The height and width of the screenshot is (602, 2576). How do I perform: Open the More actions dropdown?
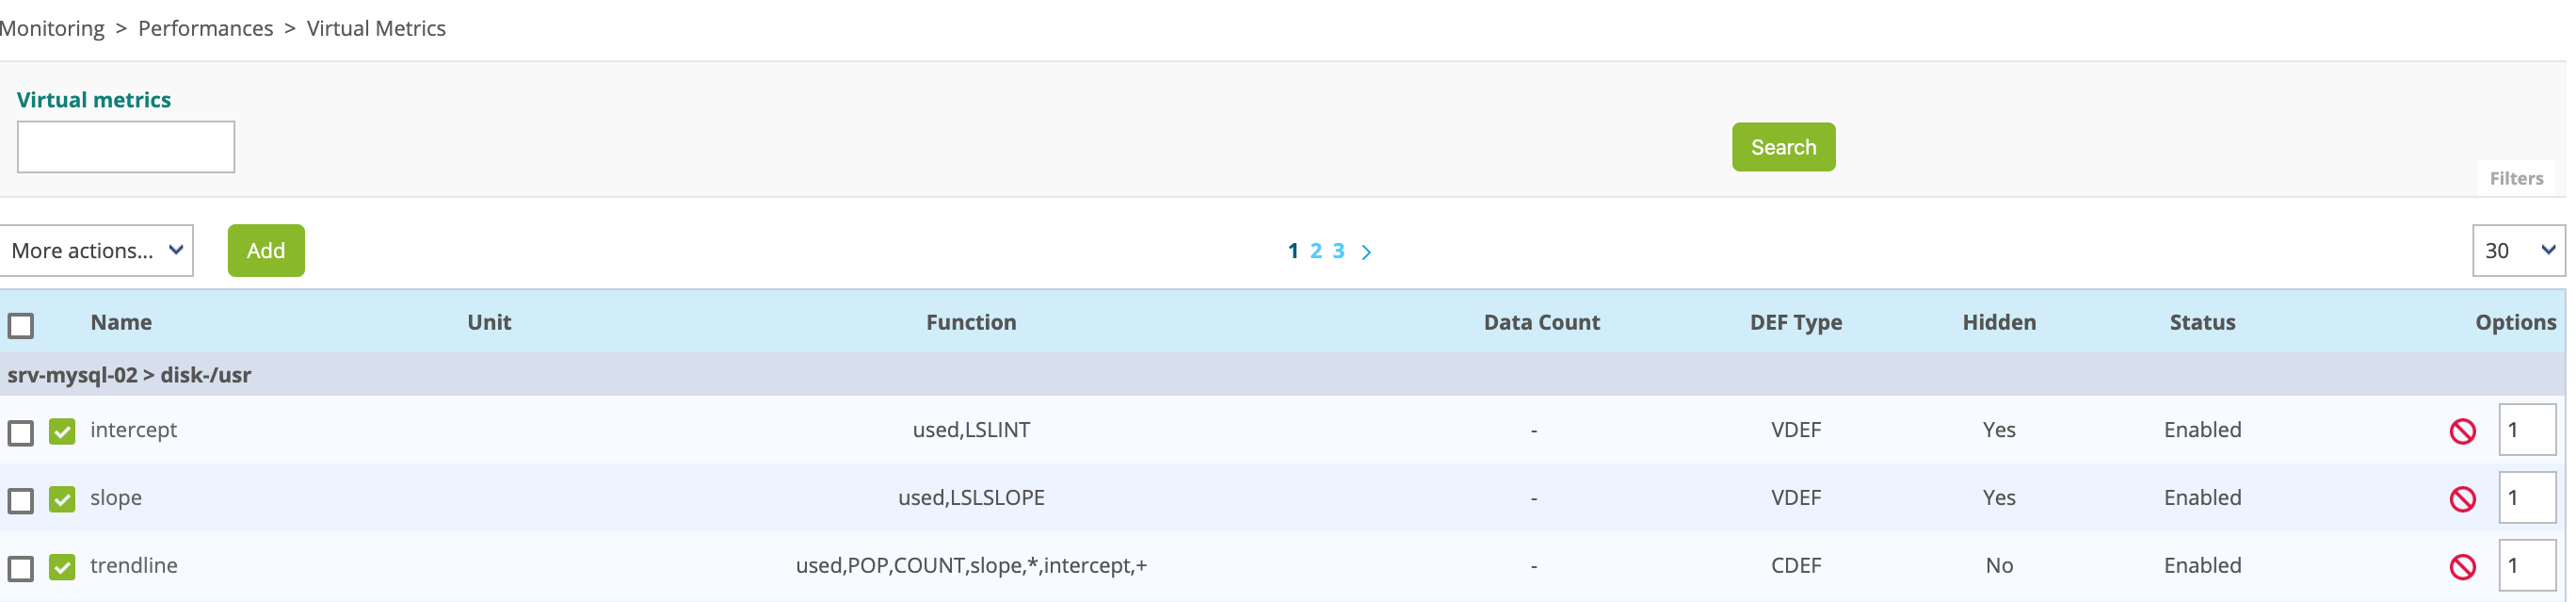pyautogui.click(x=97, y=251)
